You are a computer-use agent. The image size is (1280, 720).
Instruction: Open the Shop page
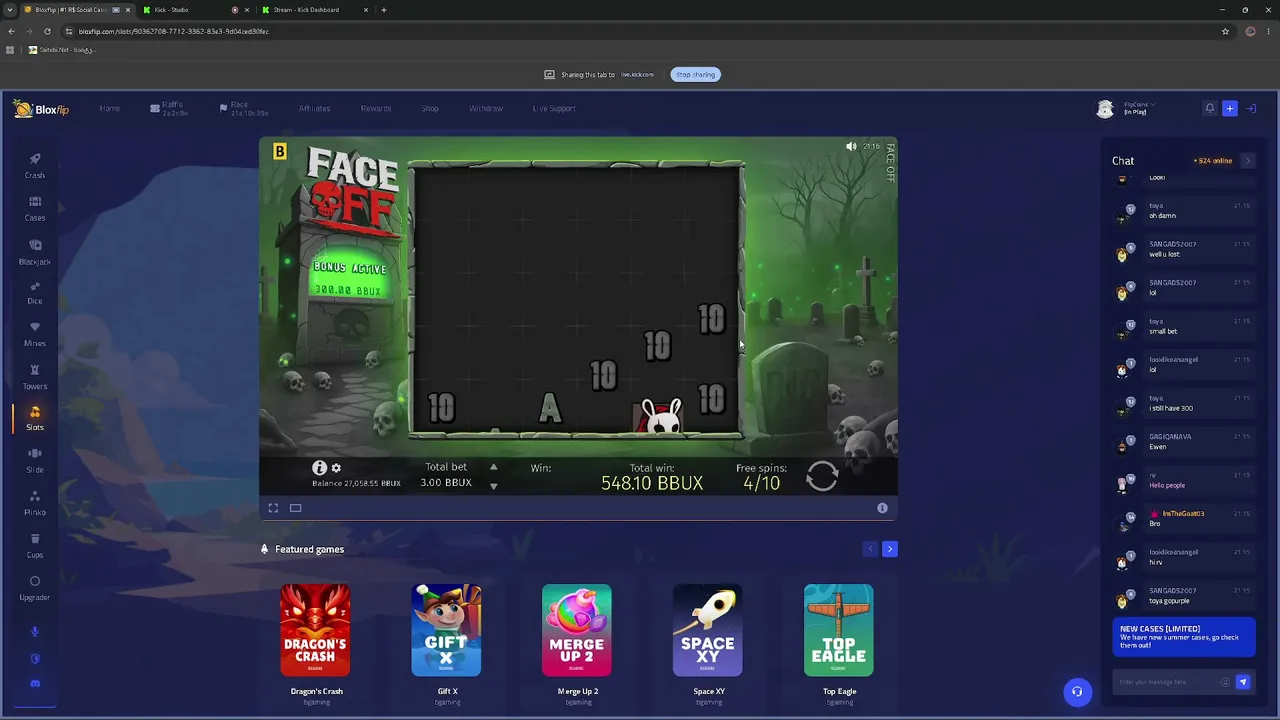(x=430, y=108)
